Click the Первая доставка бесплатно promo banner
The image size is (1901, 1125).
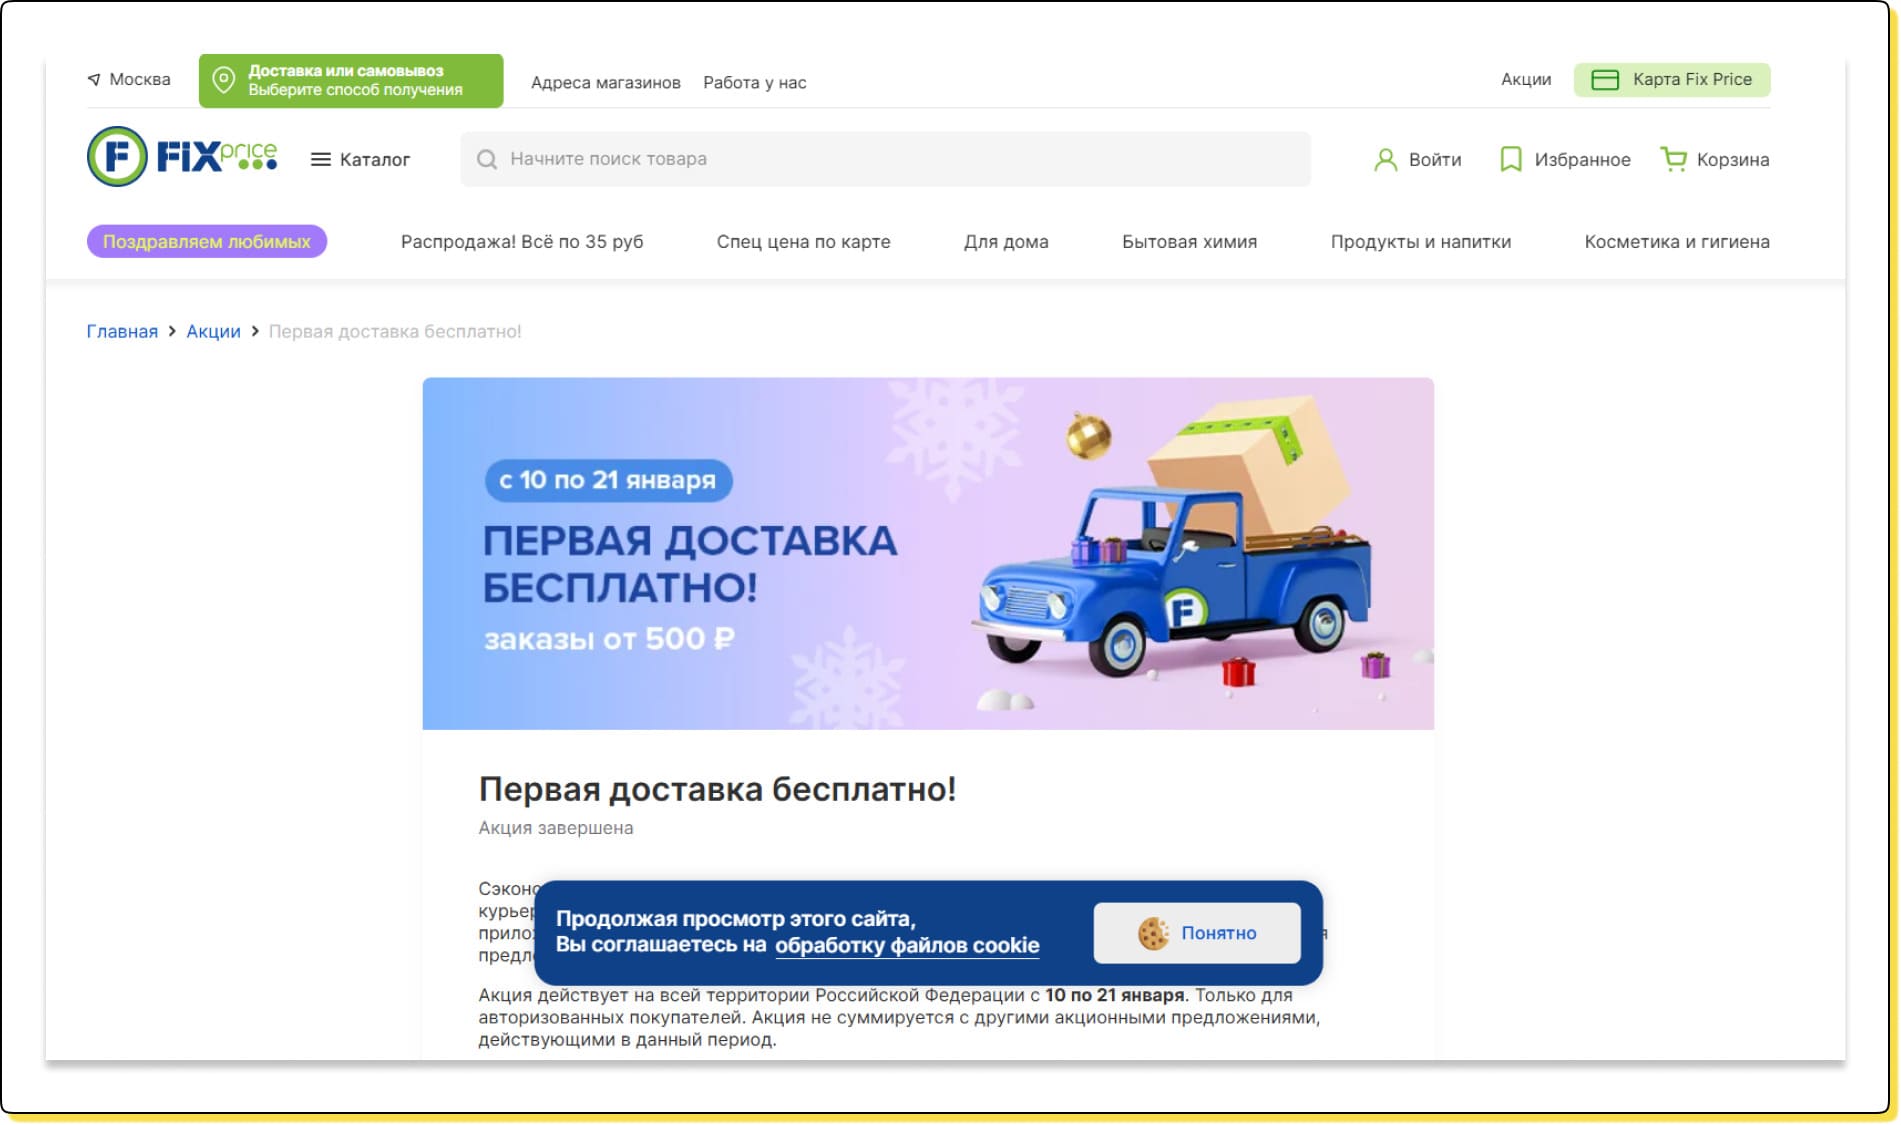[x=927, y=553]
